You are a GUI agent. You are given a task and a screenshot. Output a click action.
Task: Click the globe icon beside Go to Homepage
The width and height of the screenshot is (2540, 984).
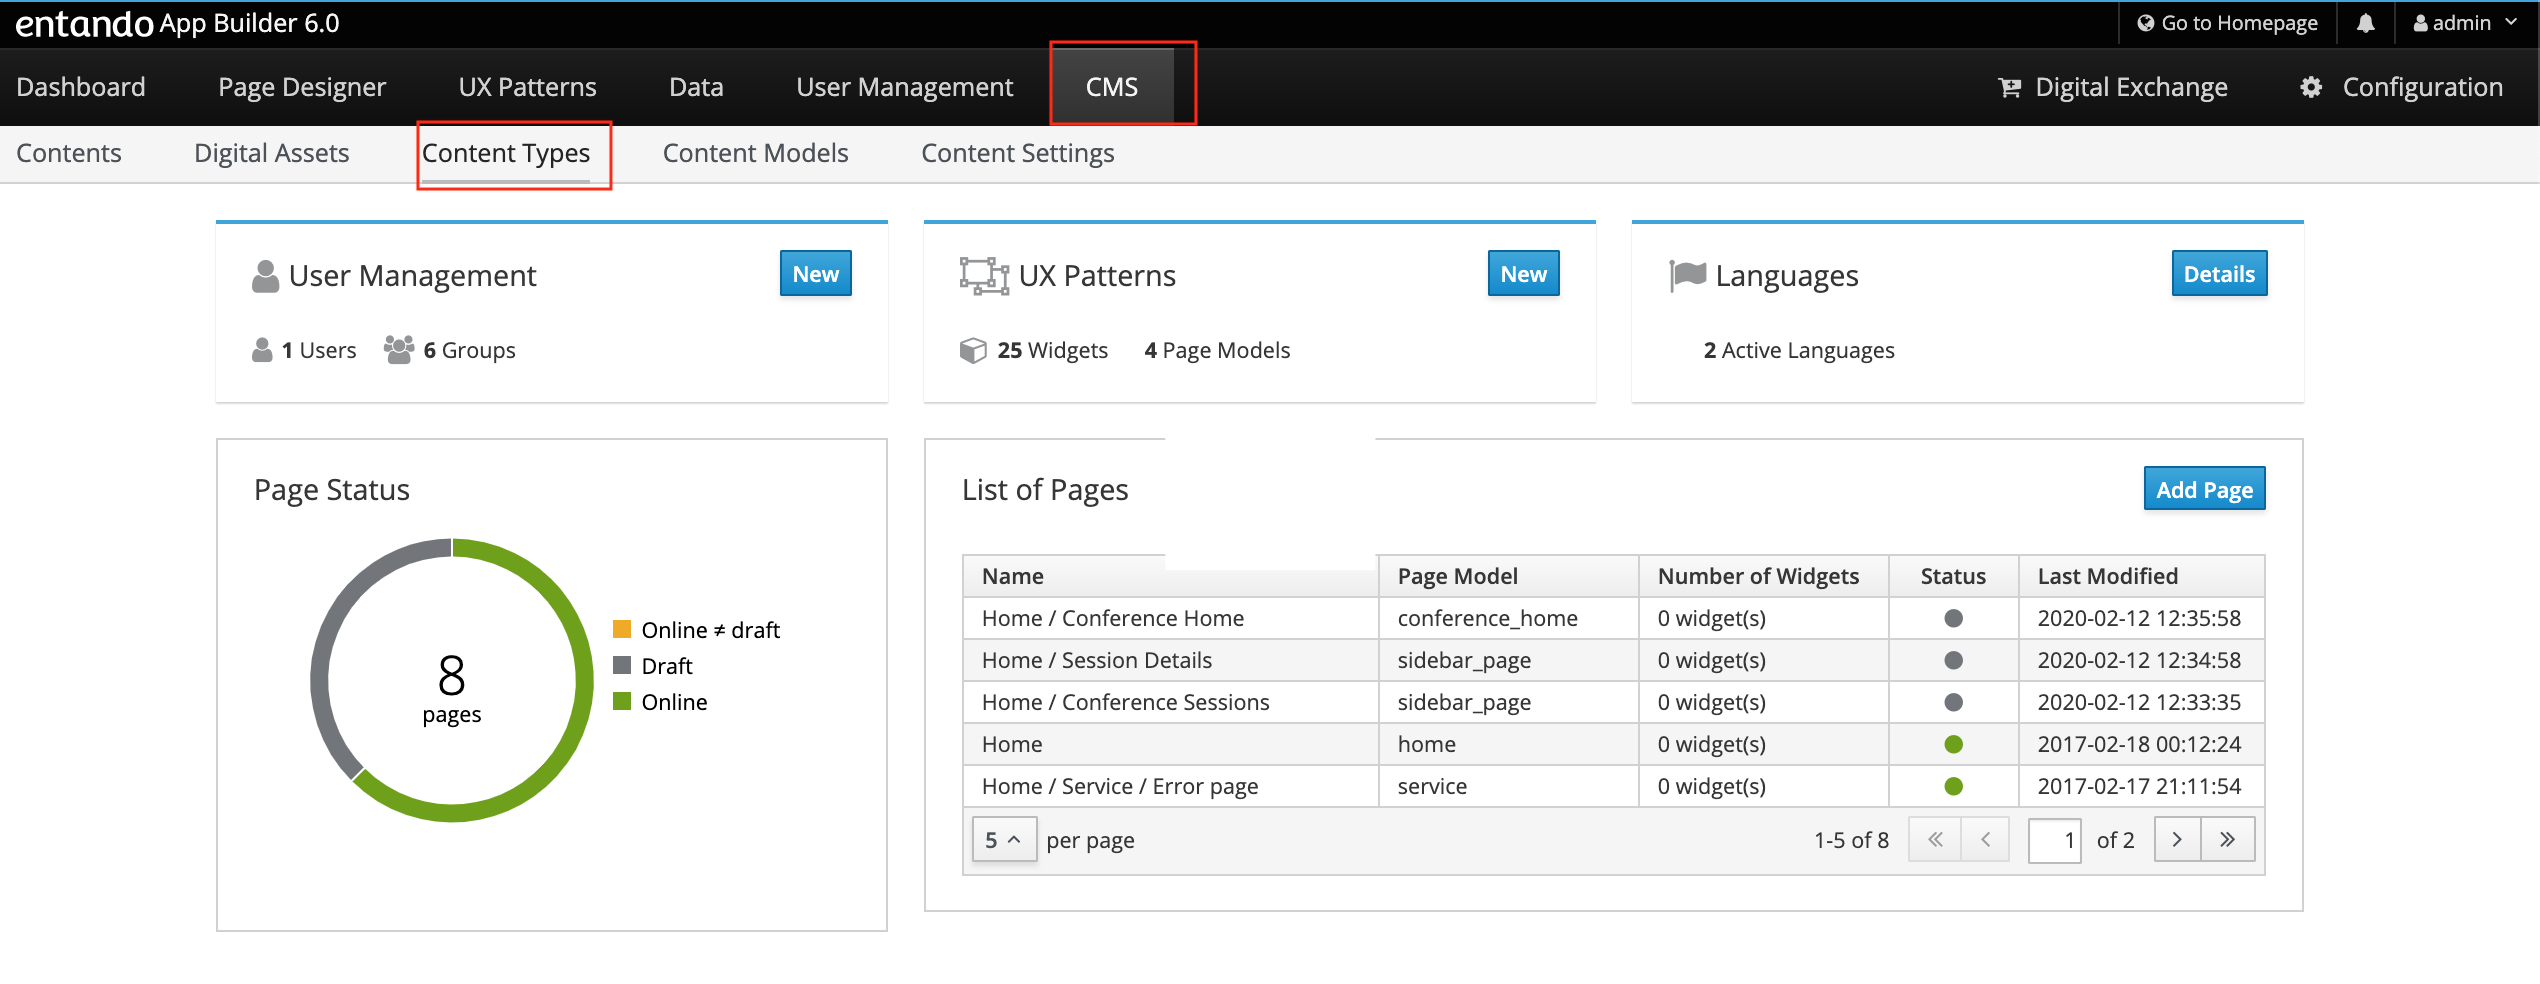pyautogui.click(x=2145, y=23)
